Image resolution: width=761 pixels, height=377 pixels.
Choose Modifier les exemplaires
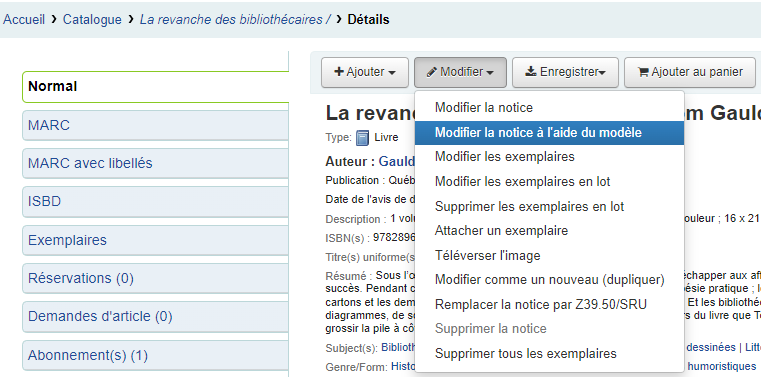(x=549, y=157)
